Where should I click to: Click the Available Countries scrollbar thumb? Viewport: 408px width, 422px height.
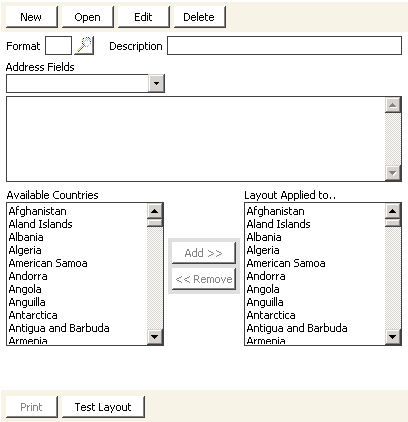tap(155, 223)
